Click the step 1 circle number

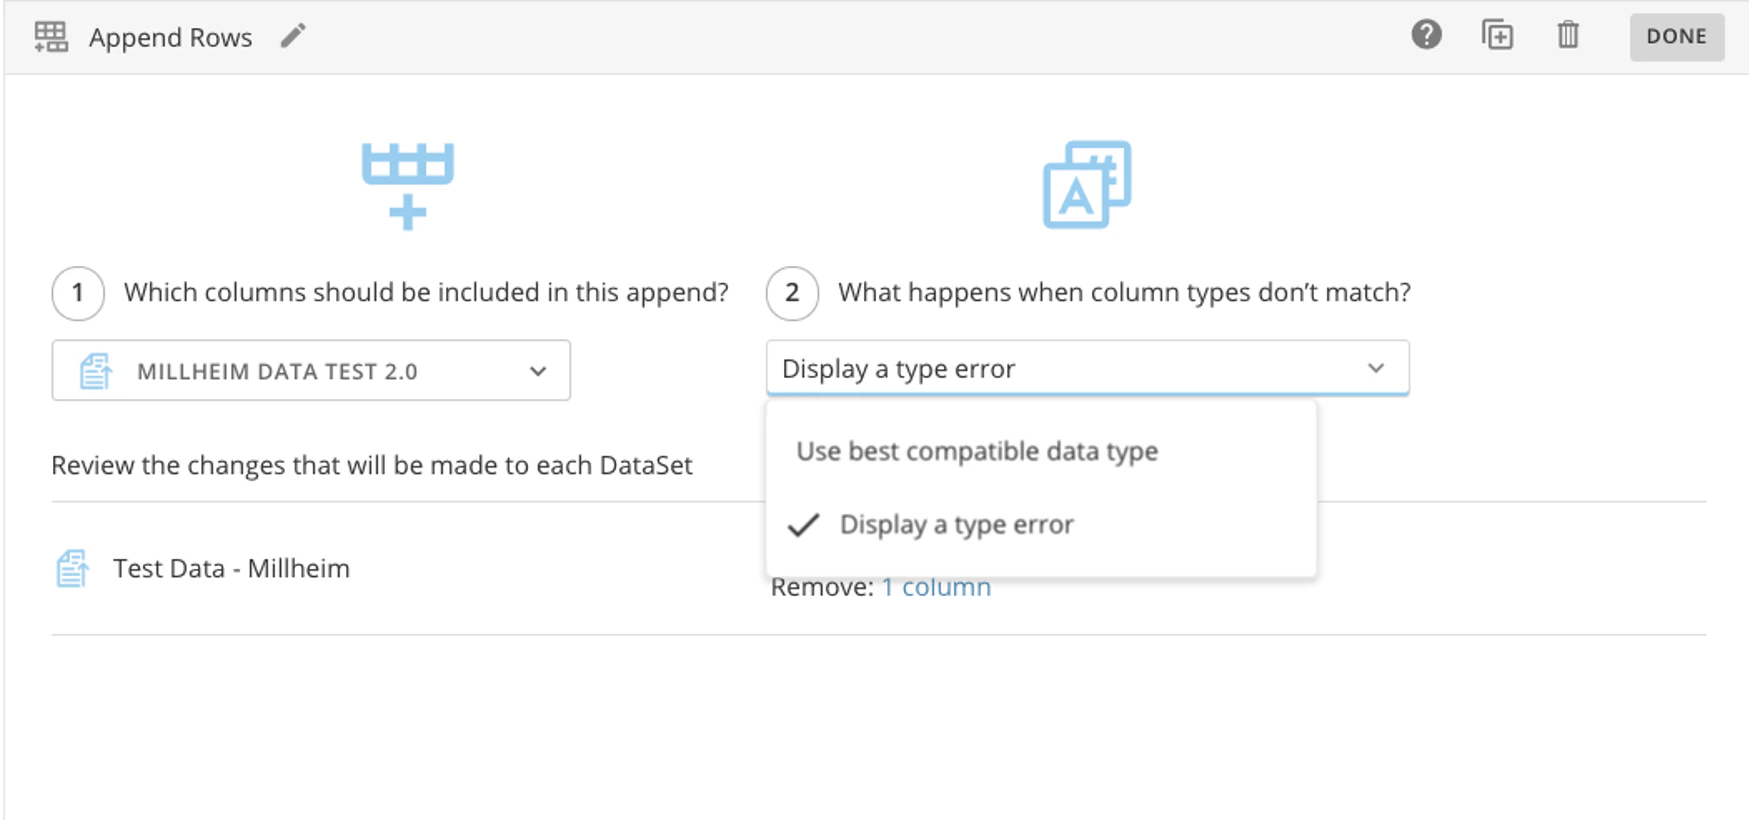[x=78, y=293]
